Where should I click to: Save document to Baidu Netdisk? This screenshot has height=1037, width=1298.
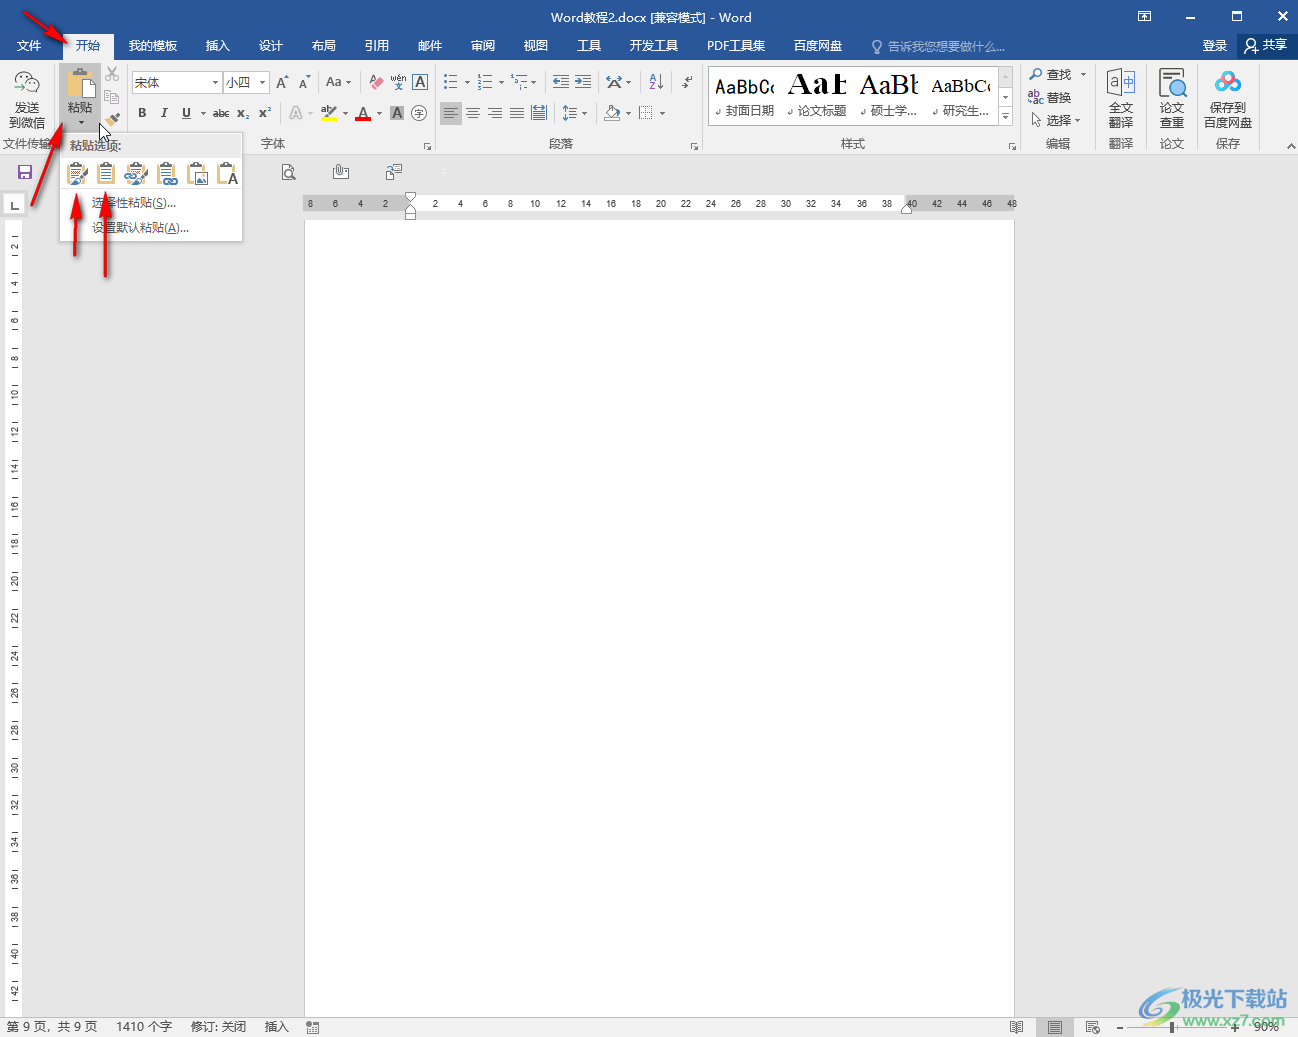(x=1228, y=99)
